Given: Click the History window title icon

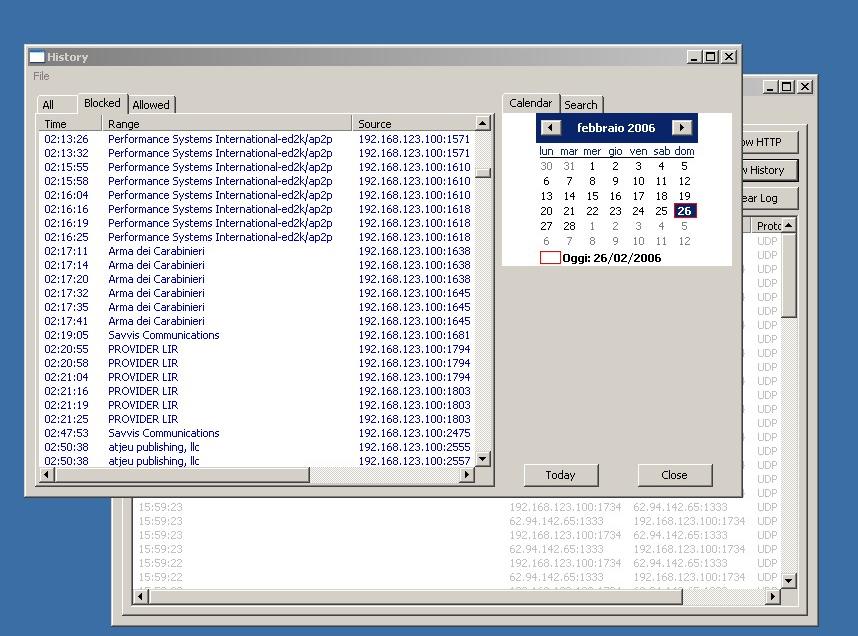Looking at the screenshot, I should click(36, 57).
